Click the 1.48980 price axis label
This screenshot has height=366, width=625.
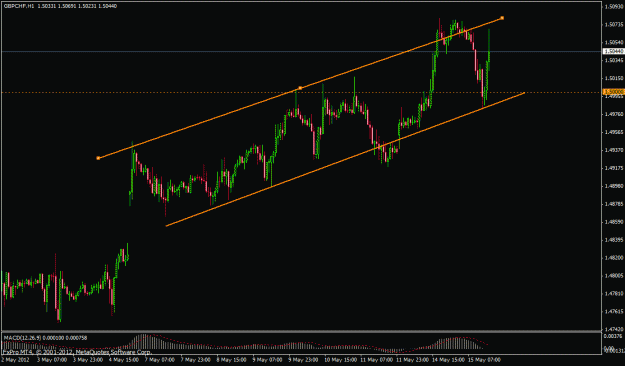[614, 186]
